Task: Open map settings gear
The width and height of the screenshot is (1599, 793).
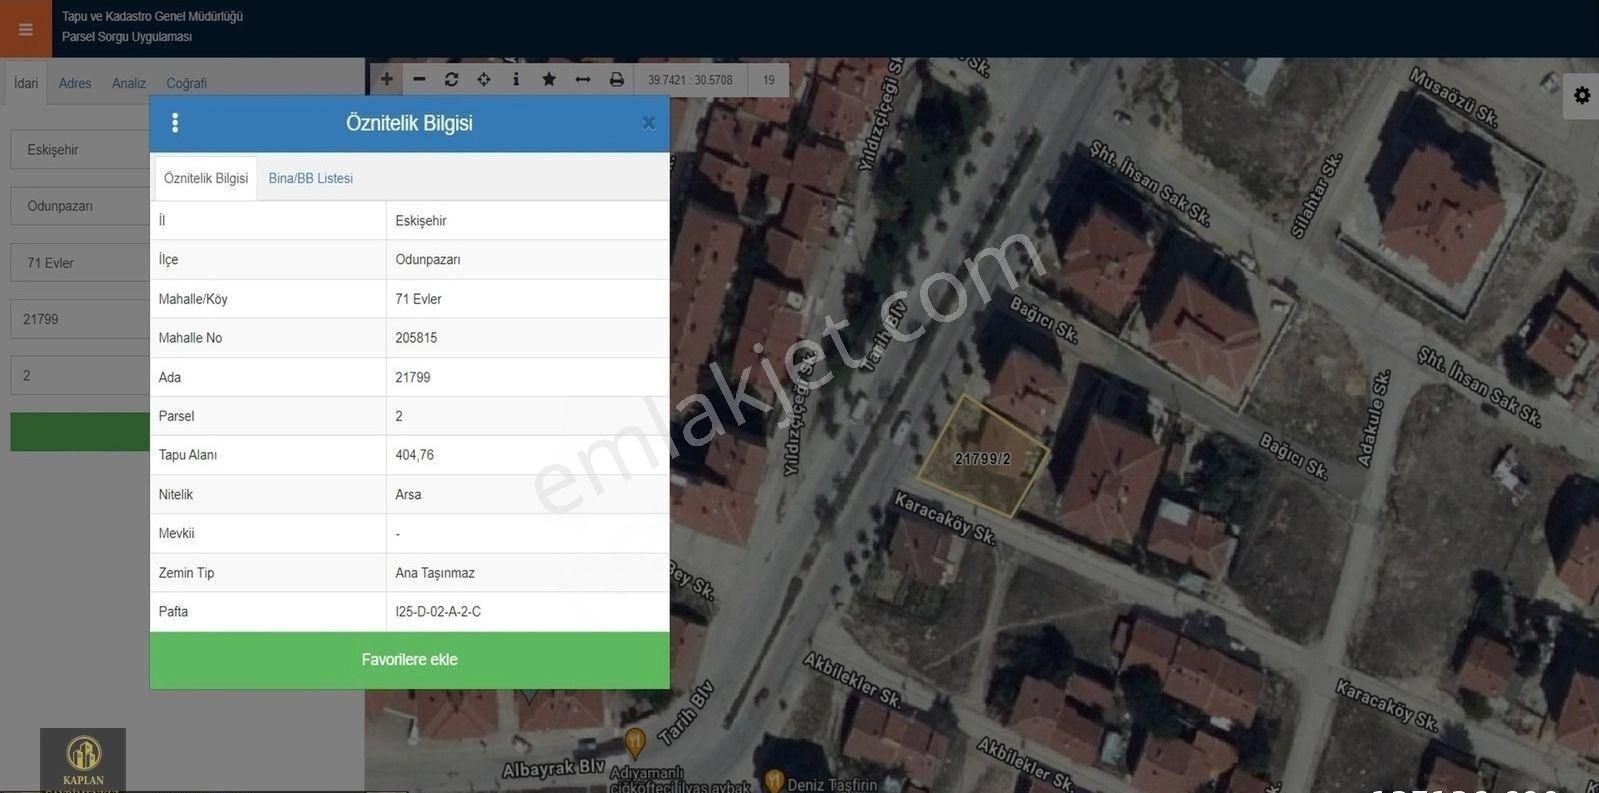Action: (x=1581, y=95)
